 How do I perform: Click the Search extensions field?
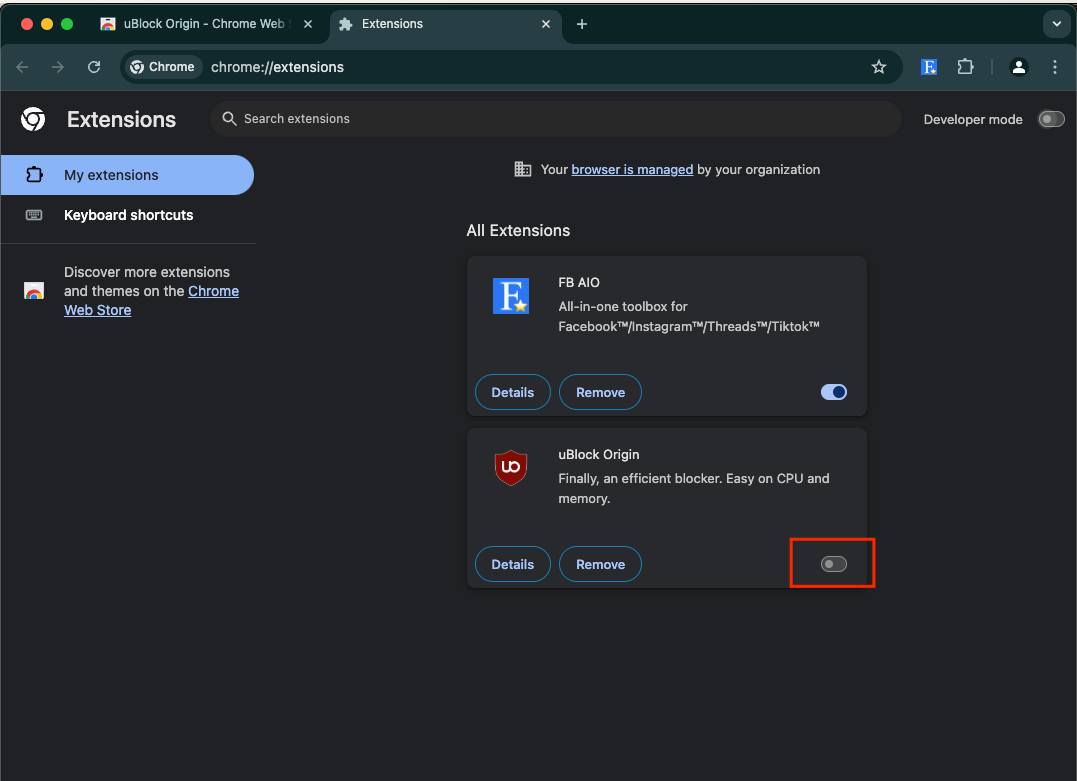[556, 119]
